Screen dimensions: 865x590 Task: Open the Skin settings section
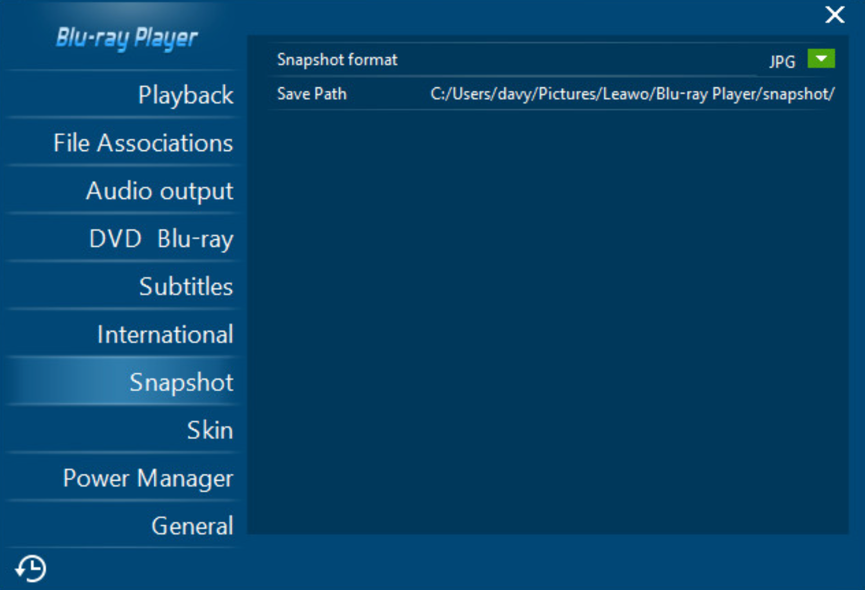pyautogui.click(x=209, y=431)
